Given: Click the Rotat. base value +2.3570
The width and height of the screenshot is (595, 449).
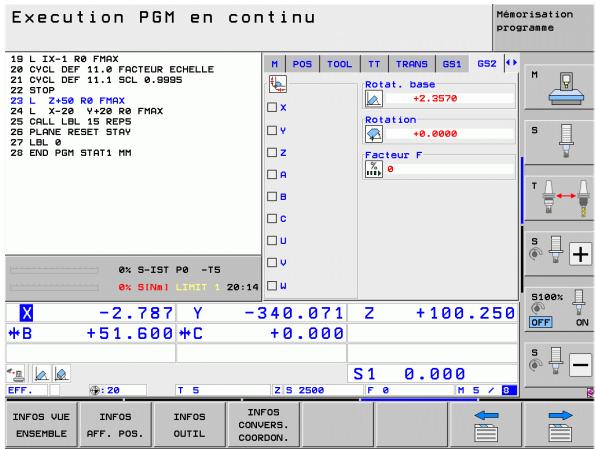Looking at the screenshot, I should tap(435, 99).
